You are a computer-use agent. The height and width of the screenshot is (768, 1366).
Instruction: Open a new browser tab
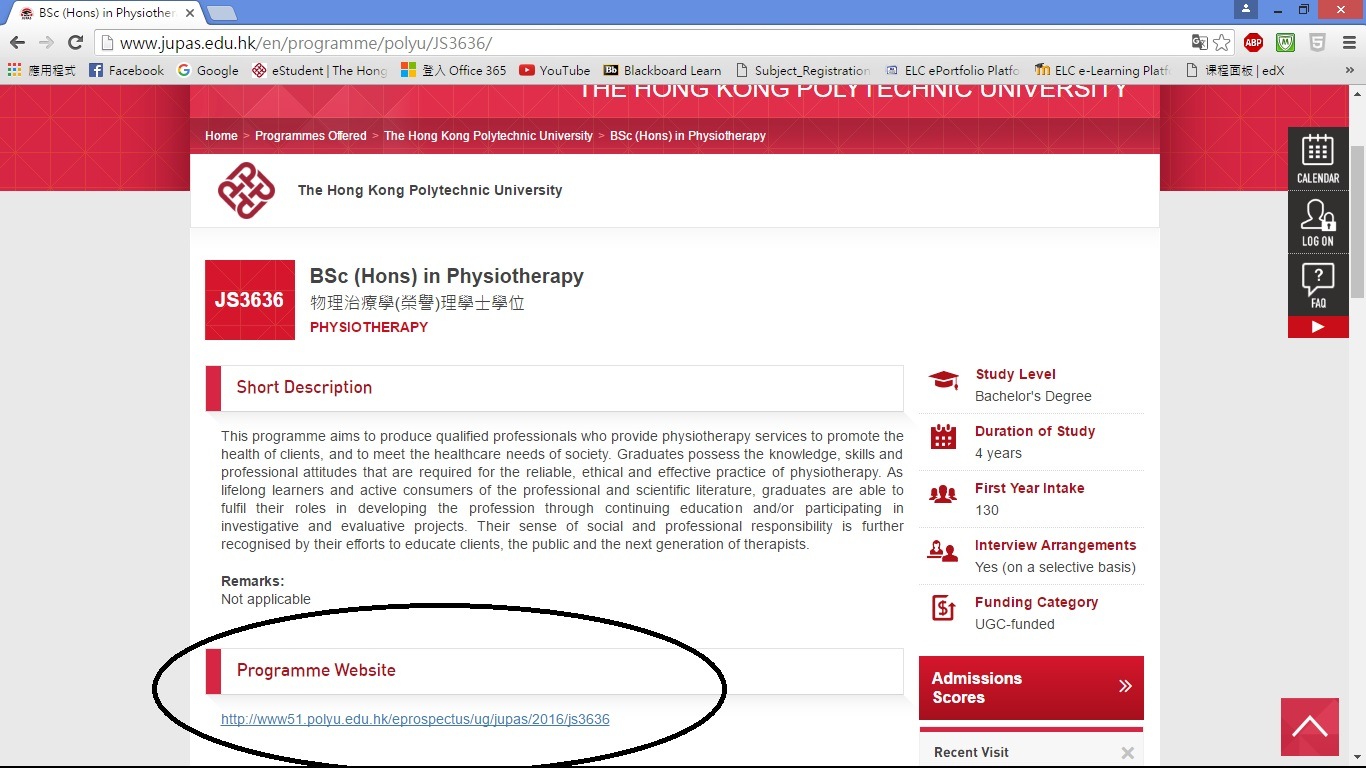[221, 13]
